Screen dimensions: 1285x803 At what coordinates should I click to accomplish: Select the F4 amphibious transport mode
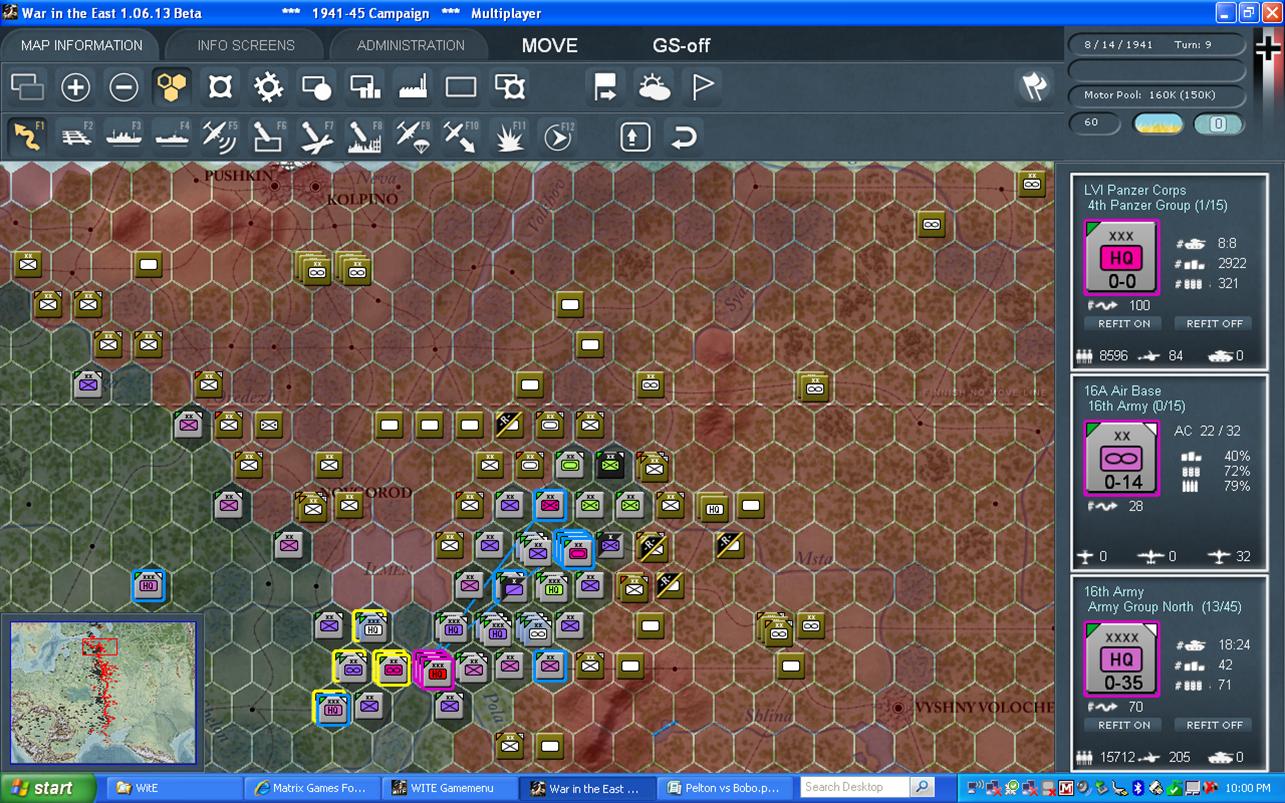(x=172, y=136)
